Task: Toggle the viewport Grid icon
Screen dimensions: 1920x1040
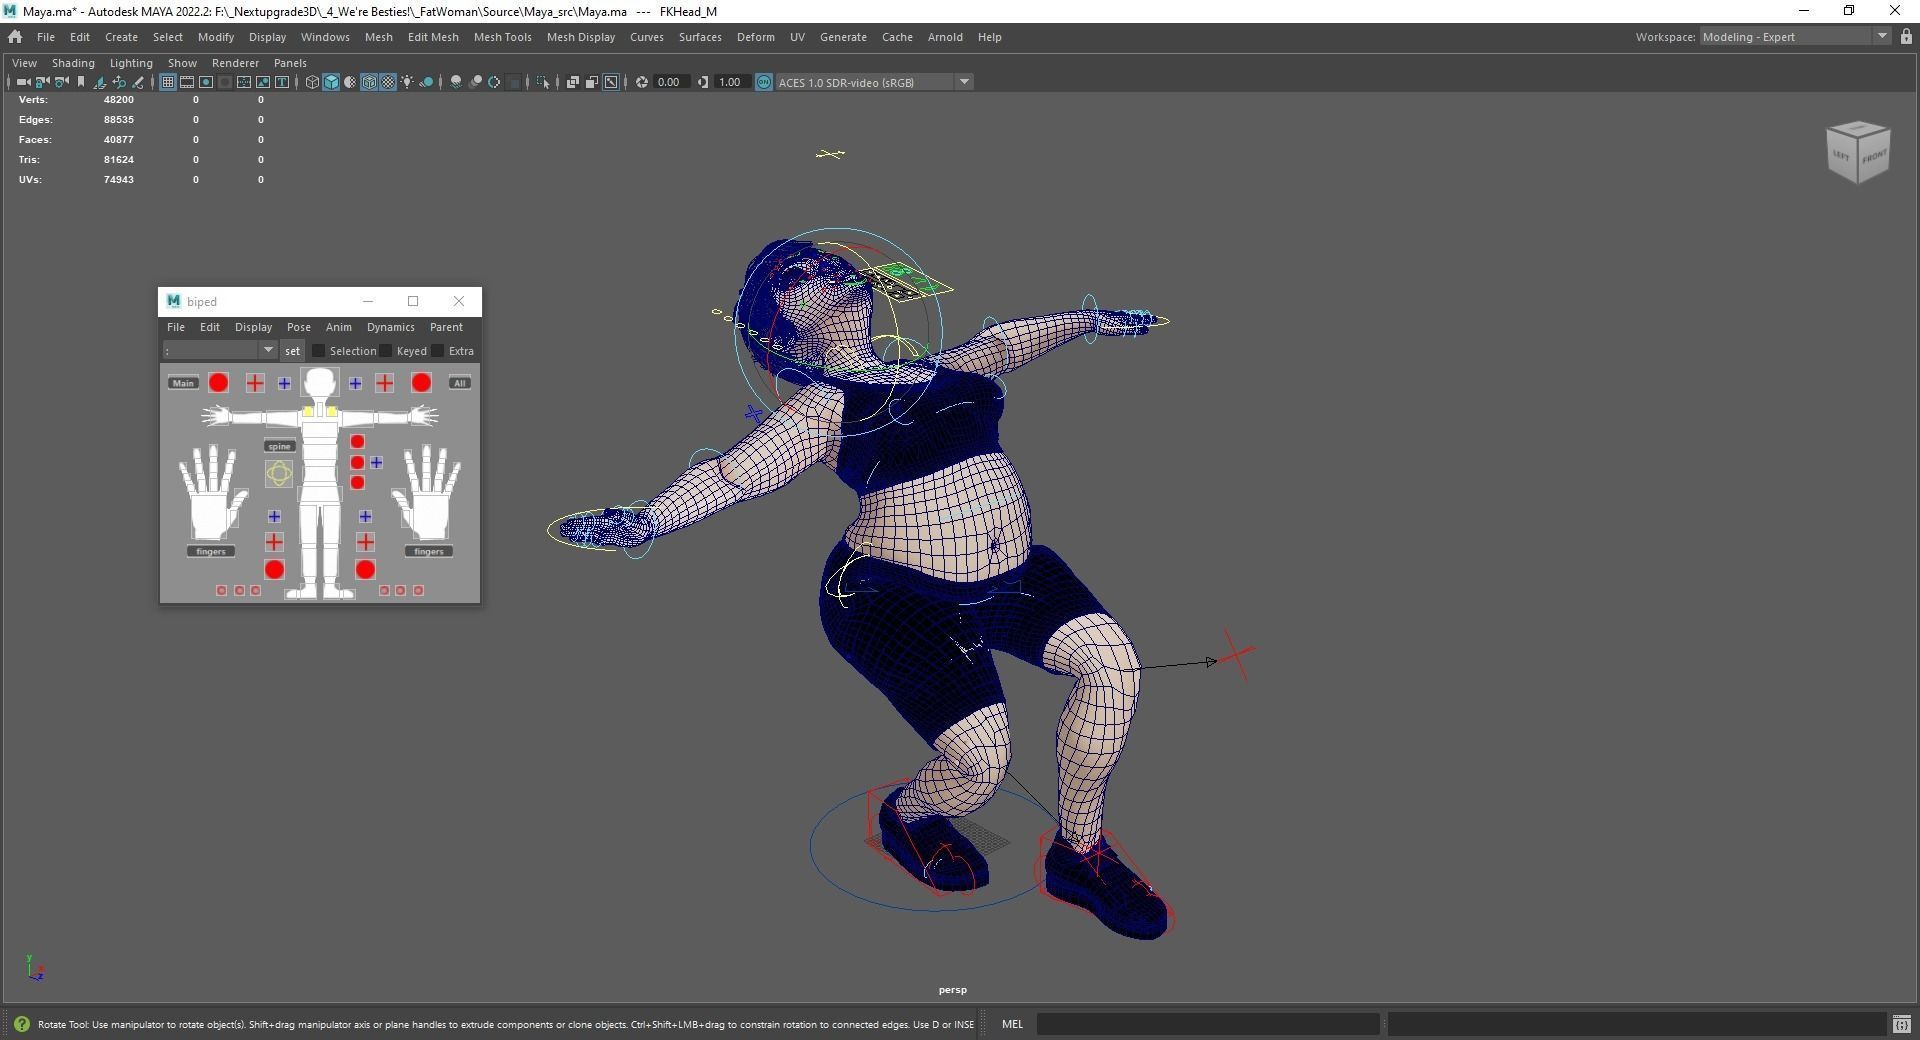Action: (168, 82)
